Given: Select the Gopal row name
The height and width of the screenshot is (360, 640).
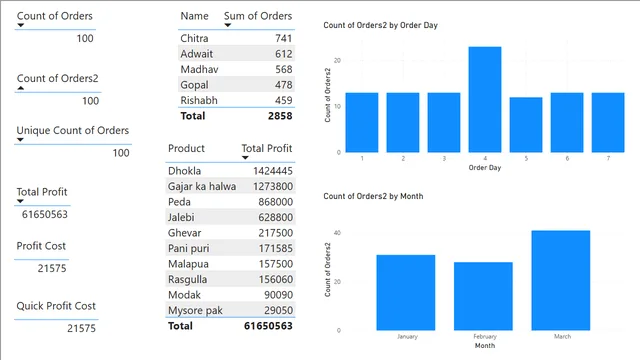Looking at the screenshot, I should [194, 85].
